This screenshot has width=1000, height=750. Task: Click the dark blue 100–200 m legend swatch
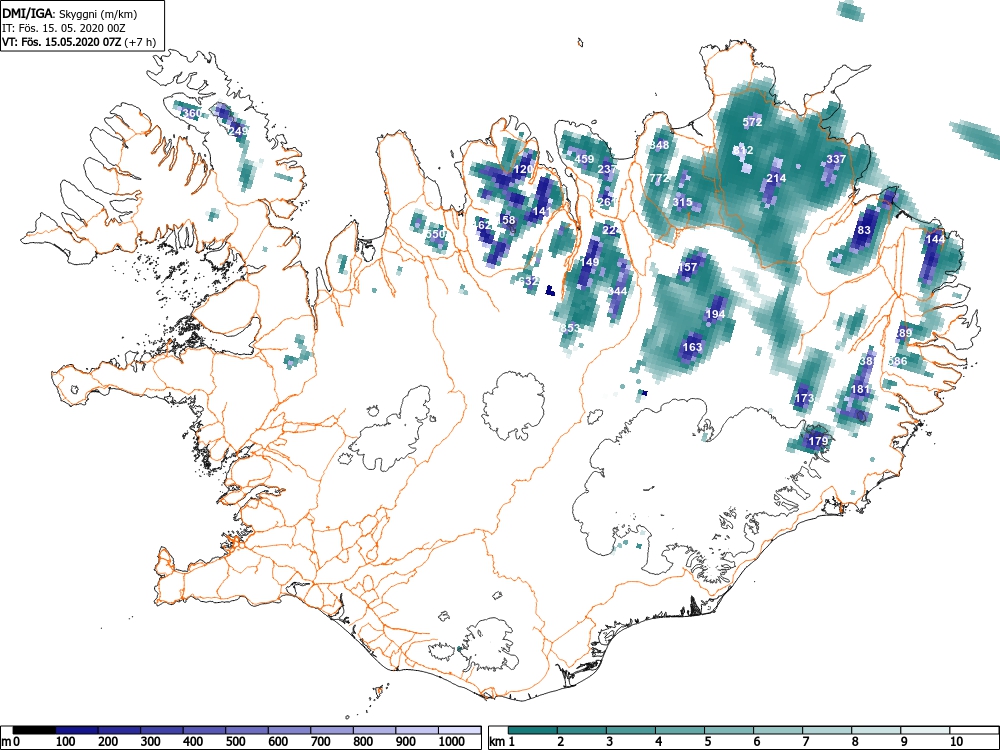point(77,730)
